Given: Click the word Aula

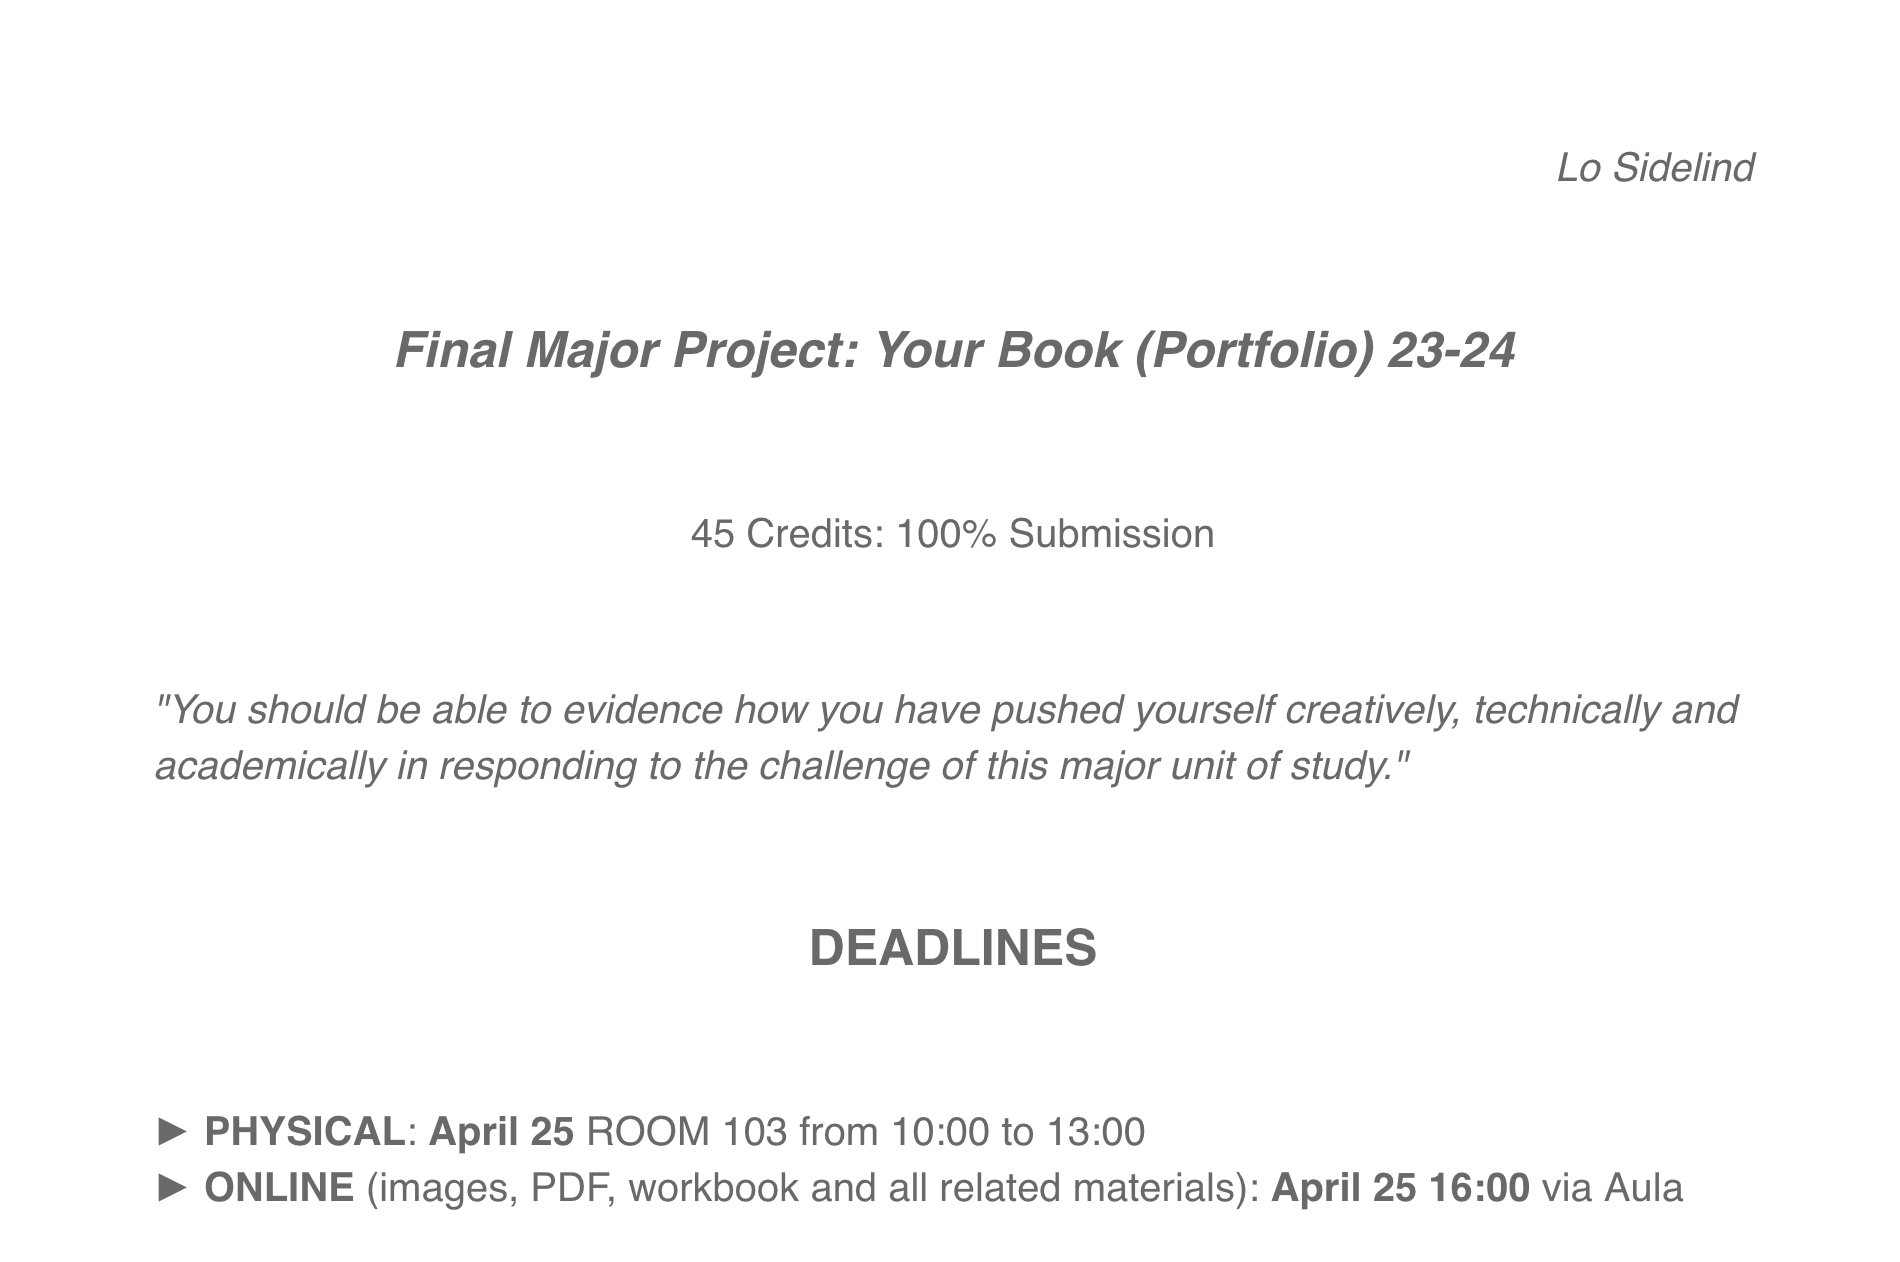Looking at the screenshot, I should 1643,1188.
